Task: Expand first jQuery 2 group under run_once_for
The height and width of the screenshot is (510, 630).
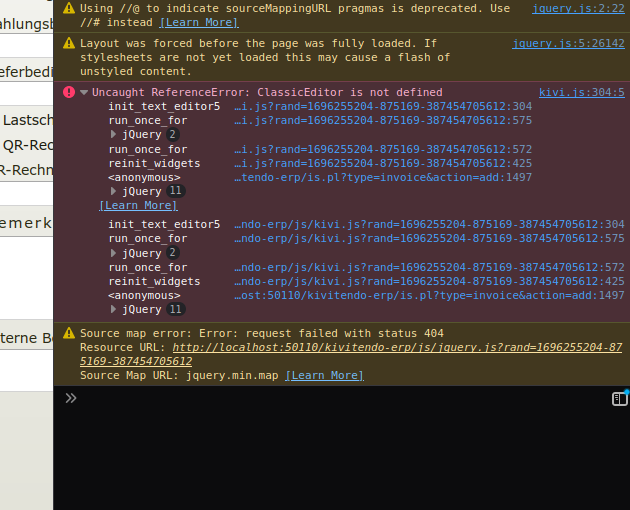Action: [x=114, y=134]
